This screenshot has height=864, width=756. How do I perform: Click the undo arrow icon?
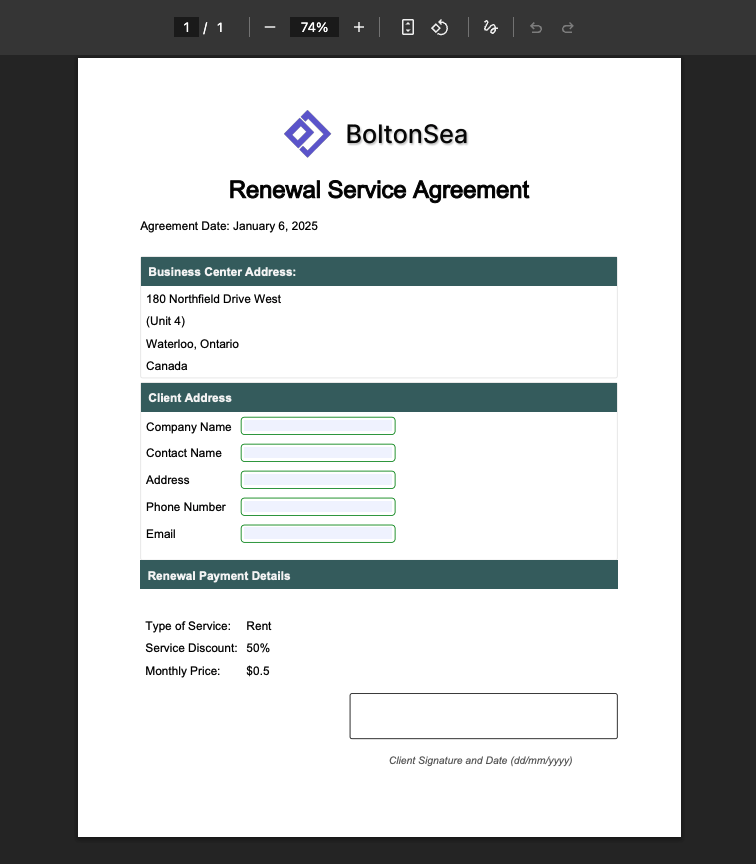(536, 27)
